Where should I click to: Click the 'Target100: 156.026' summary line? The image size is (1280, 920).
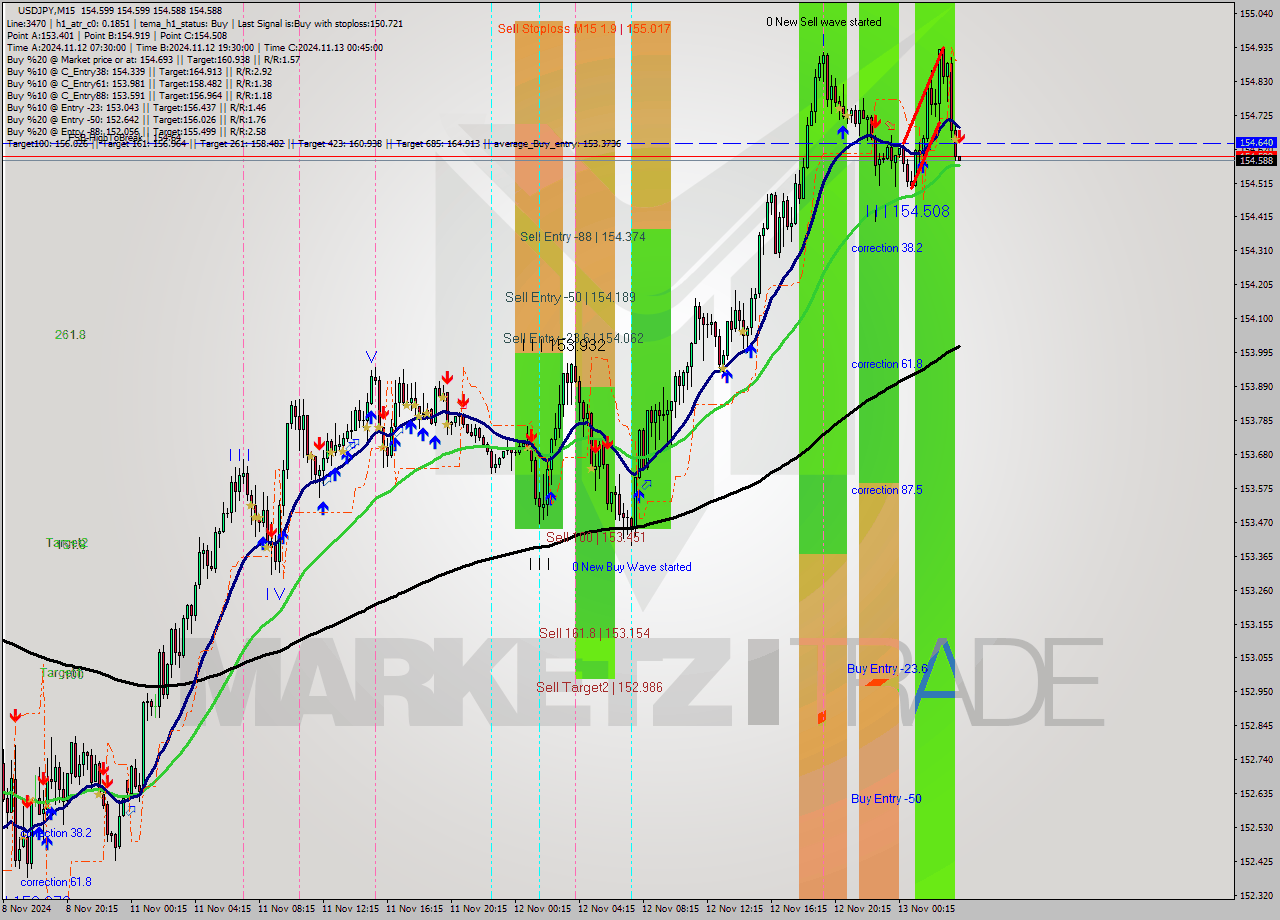(313, 144)
